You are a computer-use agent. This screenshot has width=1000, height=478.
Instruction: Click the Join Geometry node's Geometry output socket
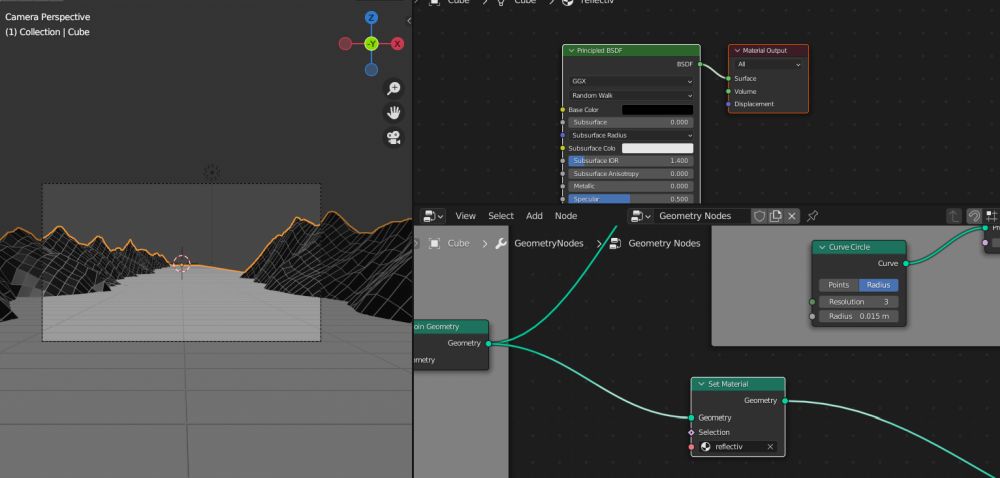point(489,344)
